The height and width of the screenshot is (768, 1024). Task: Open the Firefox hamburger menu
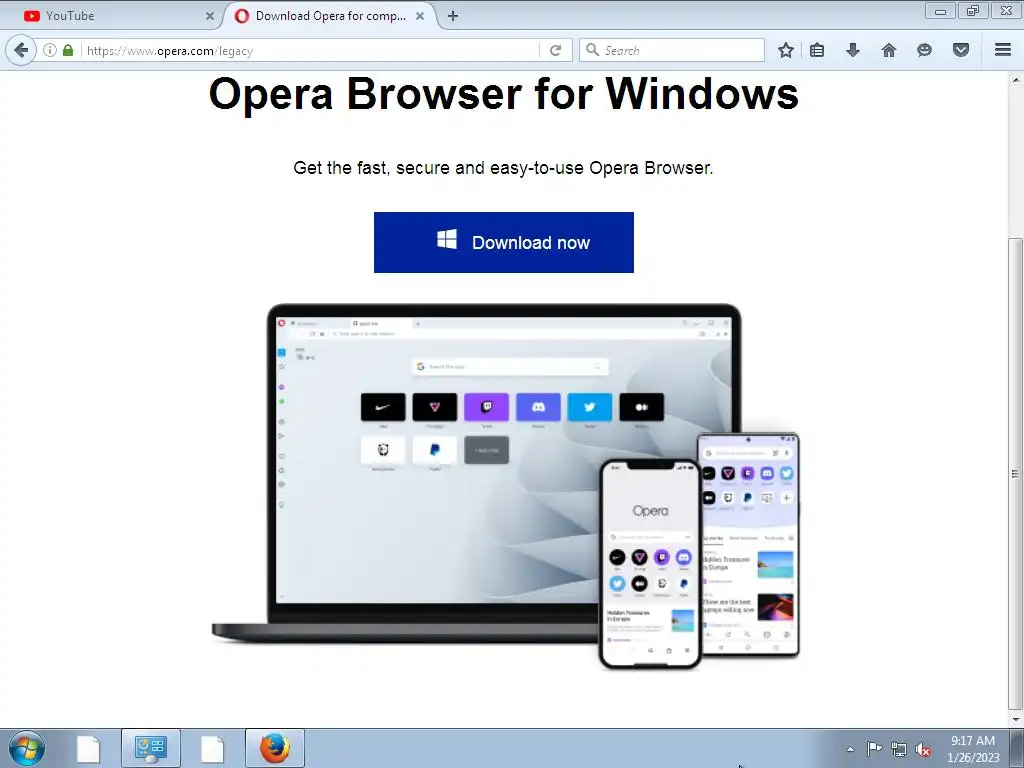(1003, 50)
